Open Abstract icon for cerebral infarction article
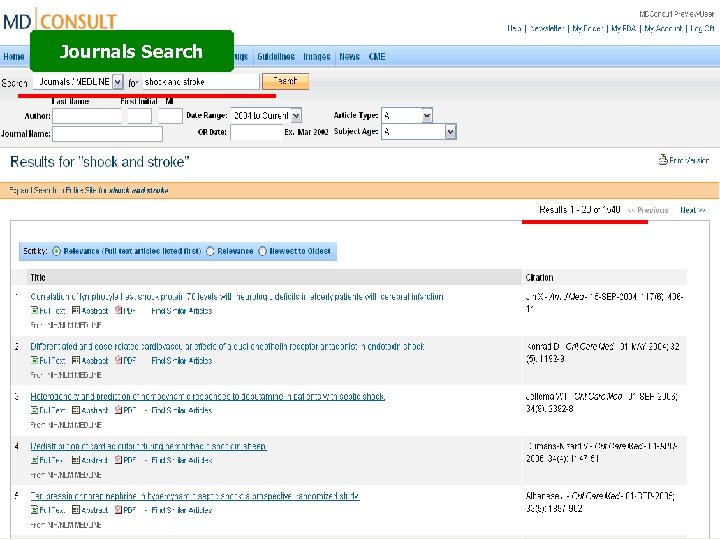This screenshot has width=720, height=540. (x=76, y=310)
